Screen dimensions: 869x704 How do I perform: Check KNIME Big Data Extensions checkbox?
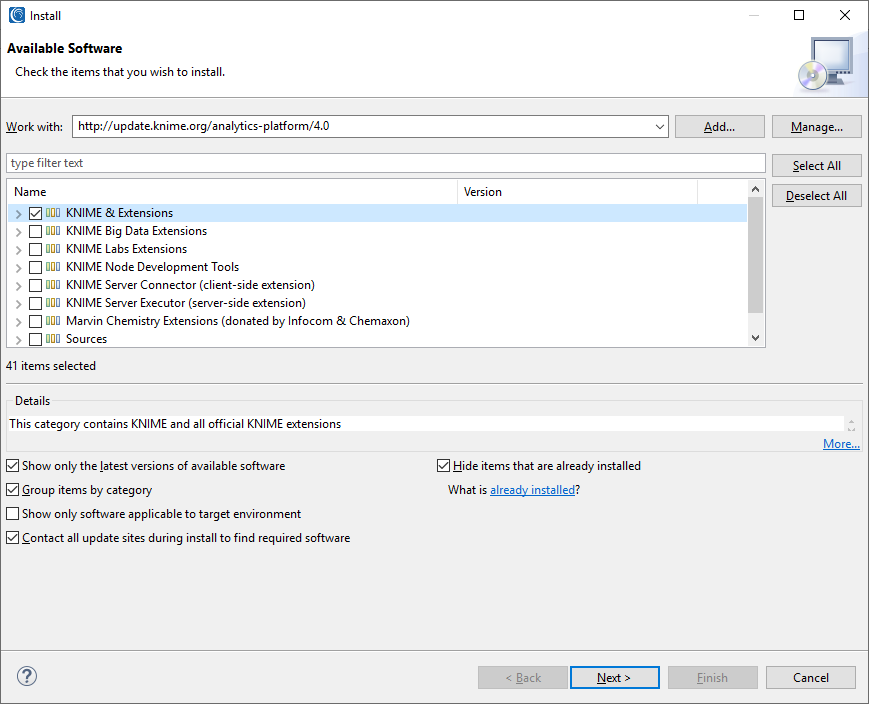pyautogui.click(x=35, y=231)
